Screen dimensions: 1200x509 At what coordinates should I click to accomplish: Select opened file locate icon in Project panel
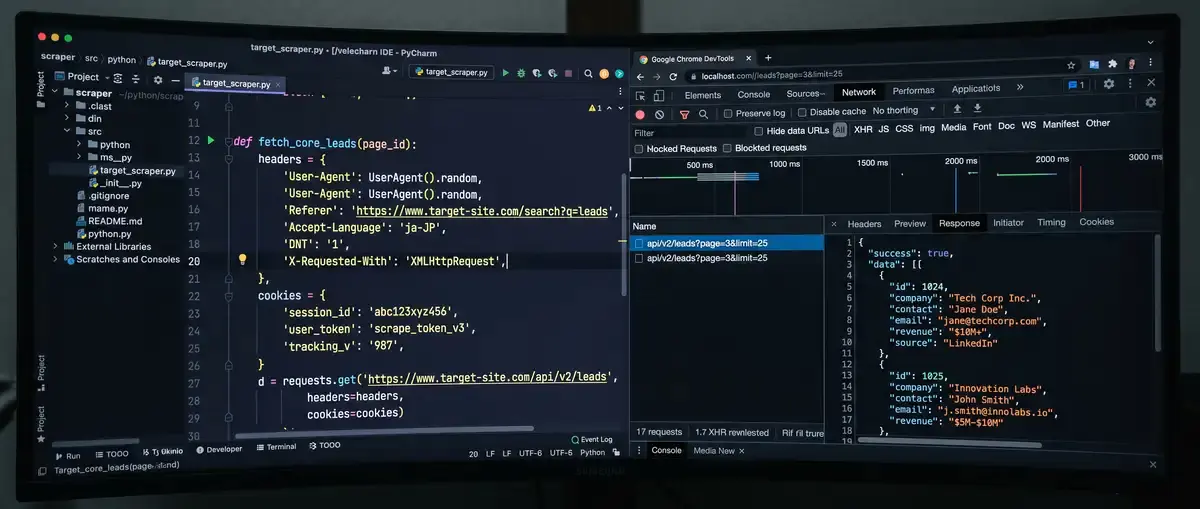118,78
